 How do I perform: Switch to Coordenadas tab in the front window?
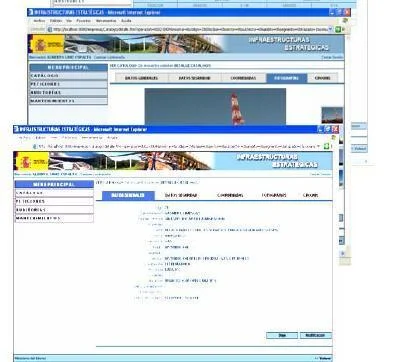pos(230,195)
